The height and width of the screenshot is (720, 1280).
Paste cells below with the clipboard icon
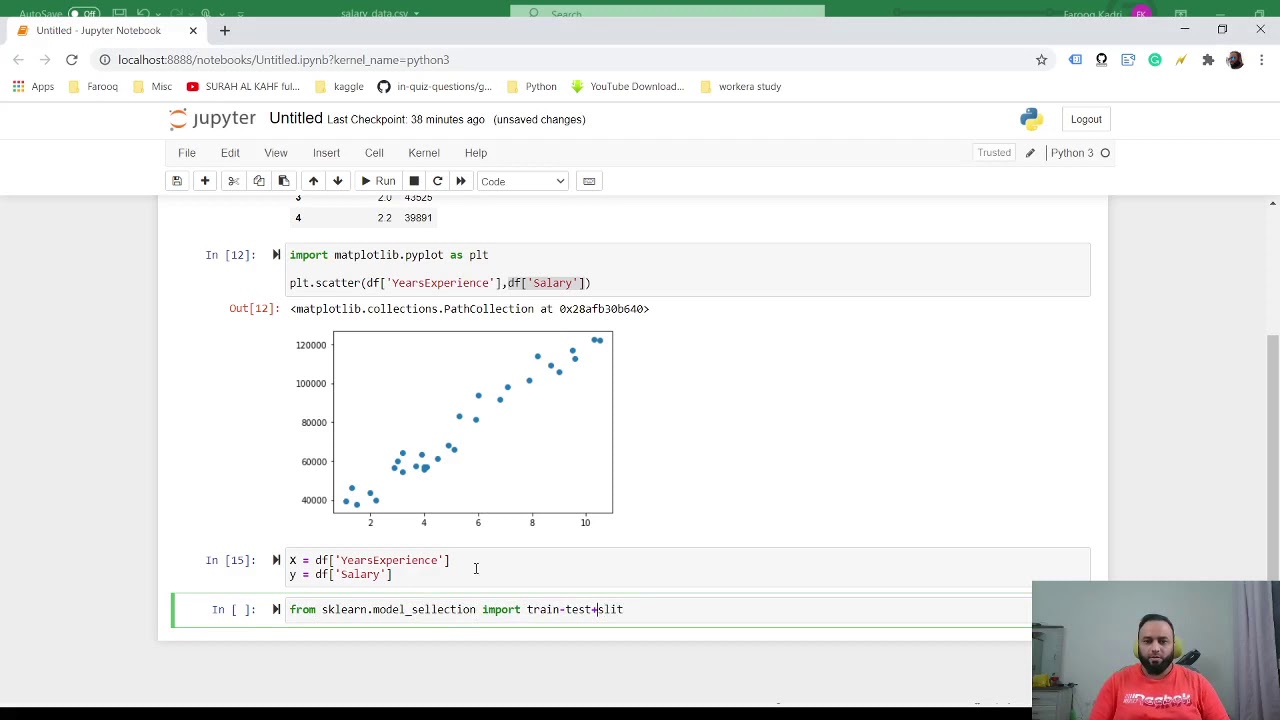coord(284,181)
